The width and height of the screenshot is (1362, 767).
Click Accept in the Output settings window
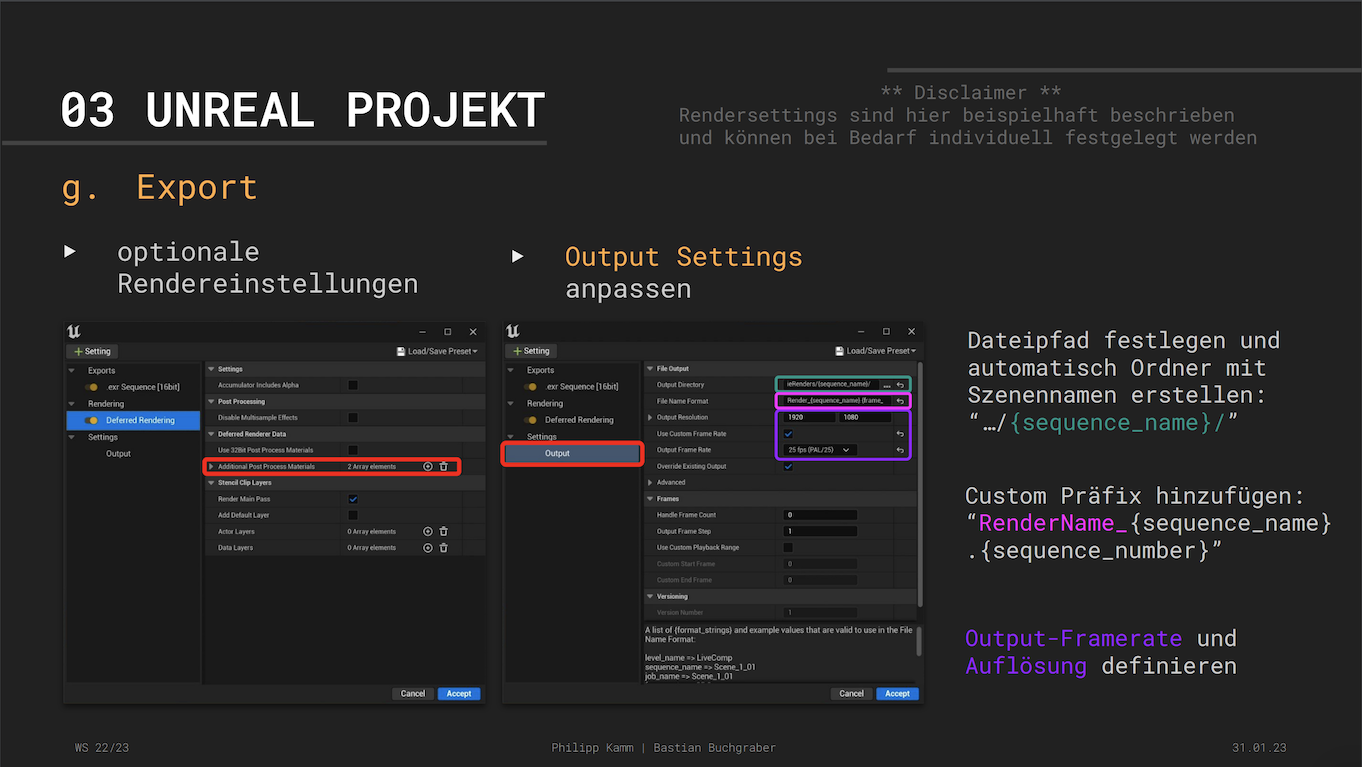pos(897,693)
